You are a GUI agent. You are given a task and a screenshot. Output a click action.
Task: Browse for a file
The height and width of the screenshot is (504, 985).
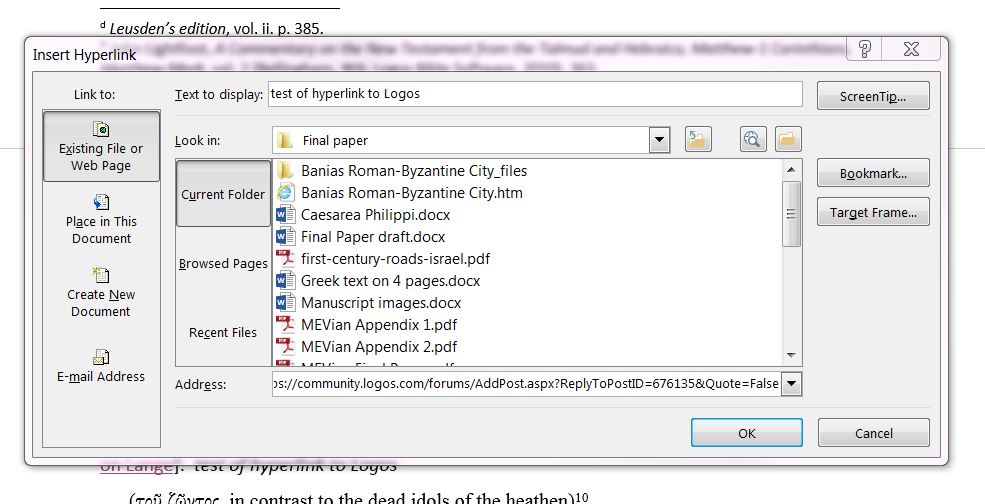tap(788, 140)
